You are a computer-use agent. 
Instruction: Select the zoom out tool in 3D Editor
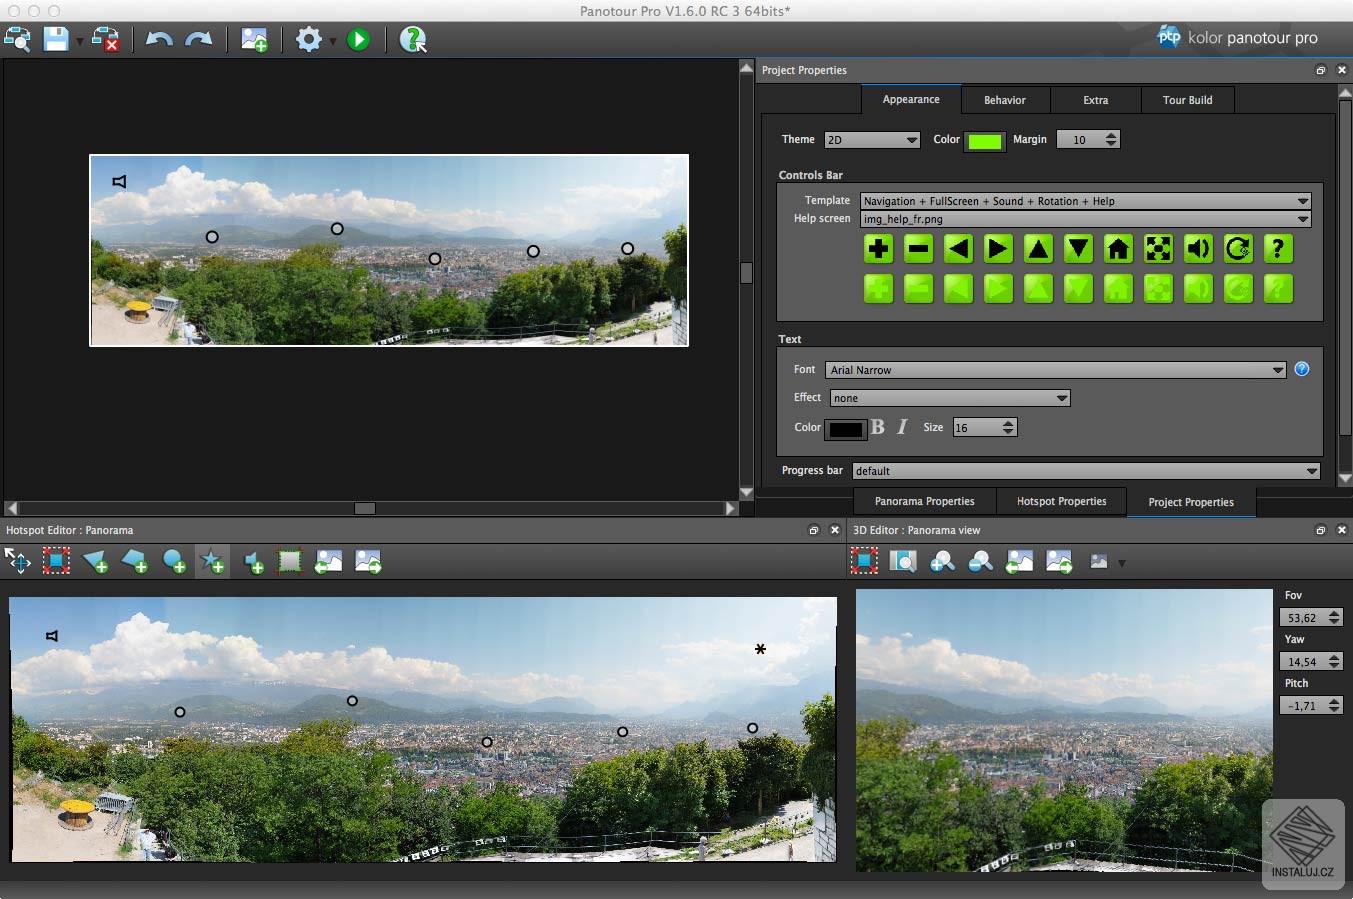(x=981, y=561)
